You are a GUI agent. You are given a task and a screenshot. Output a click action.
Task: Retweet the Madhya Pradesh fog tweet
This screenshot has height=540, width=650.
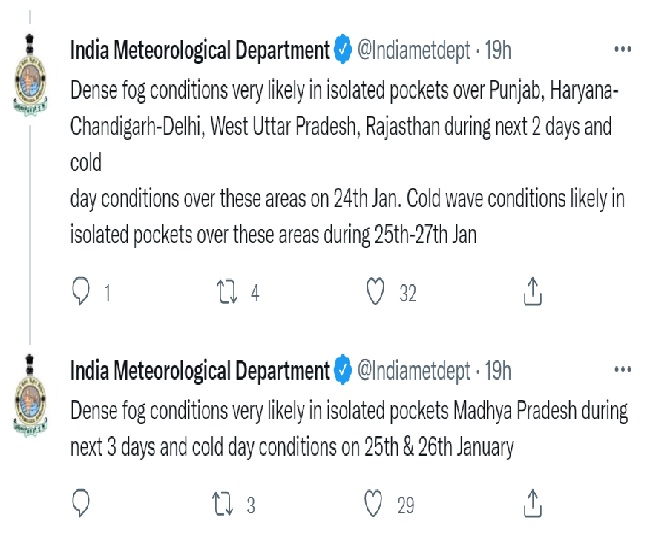point(227,503)
